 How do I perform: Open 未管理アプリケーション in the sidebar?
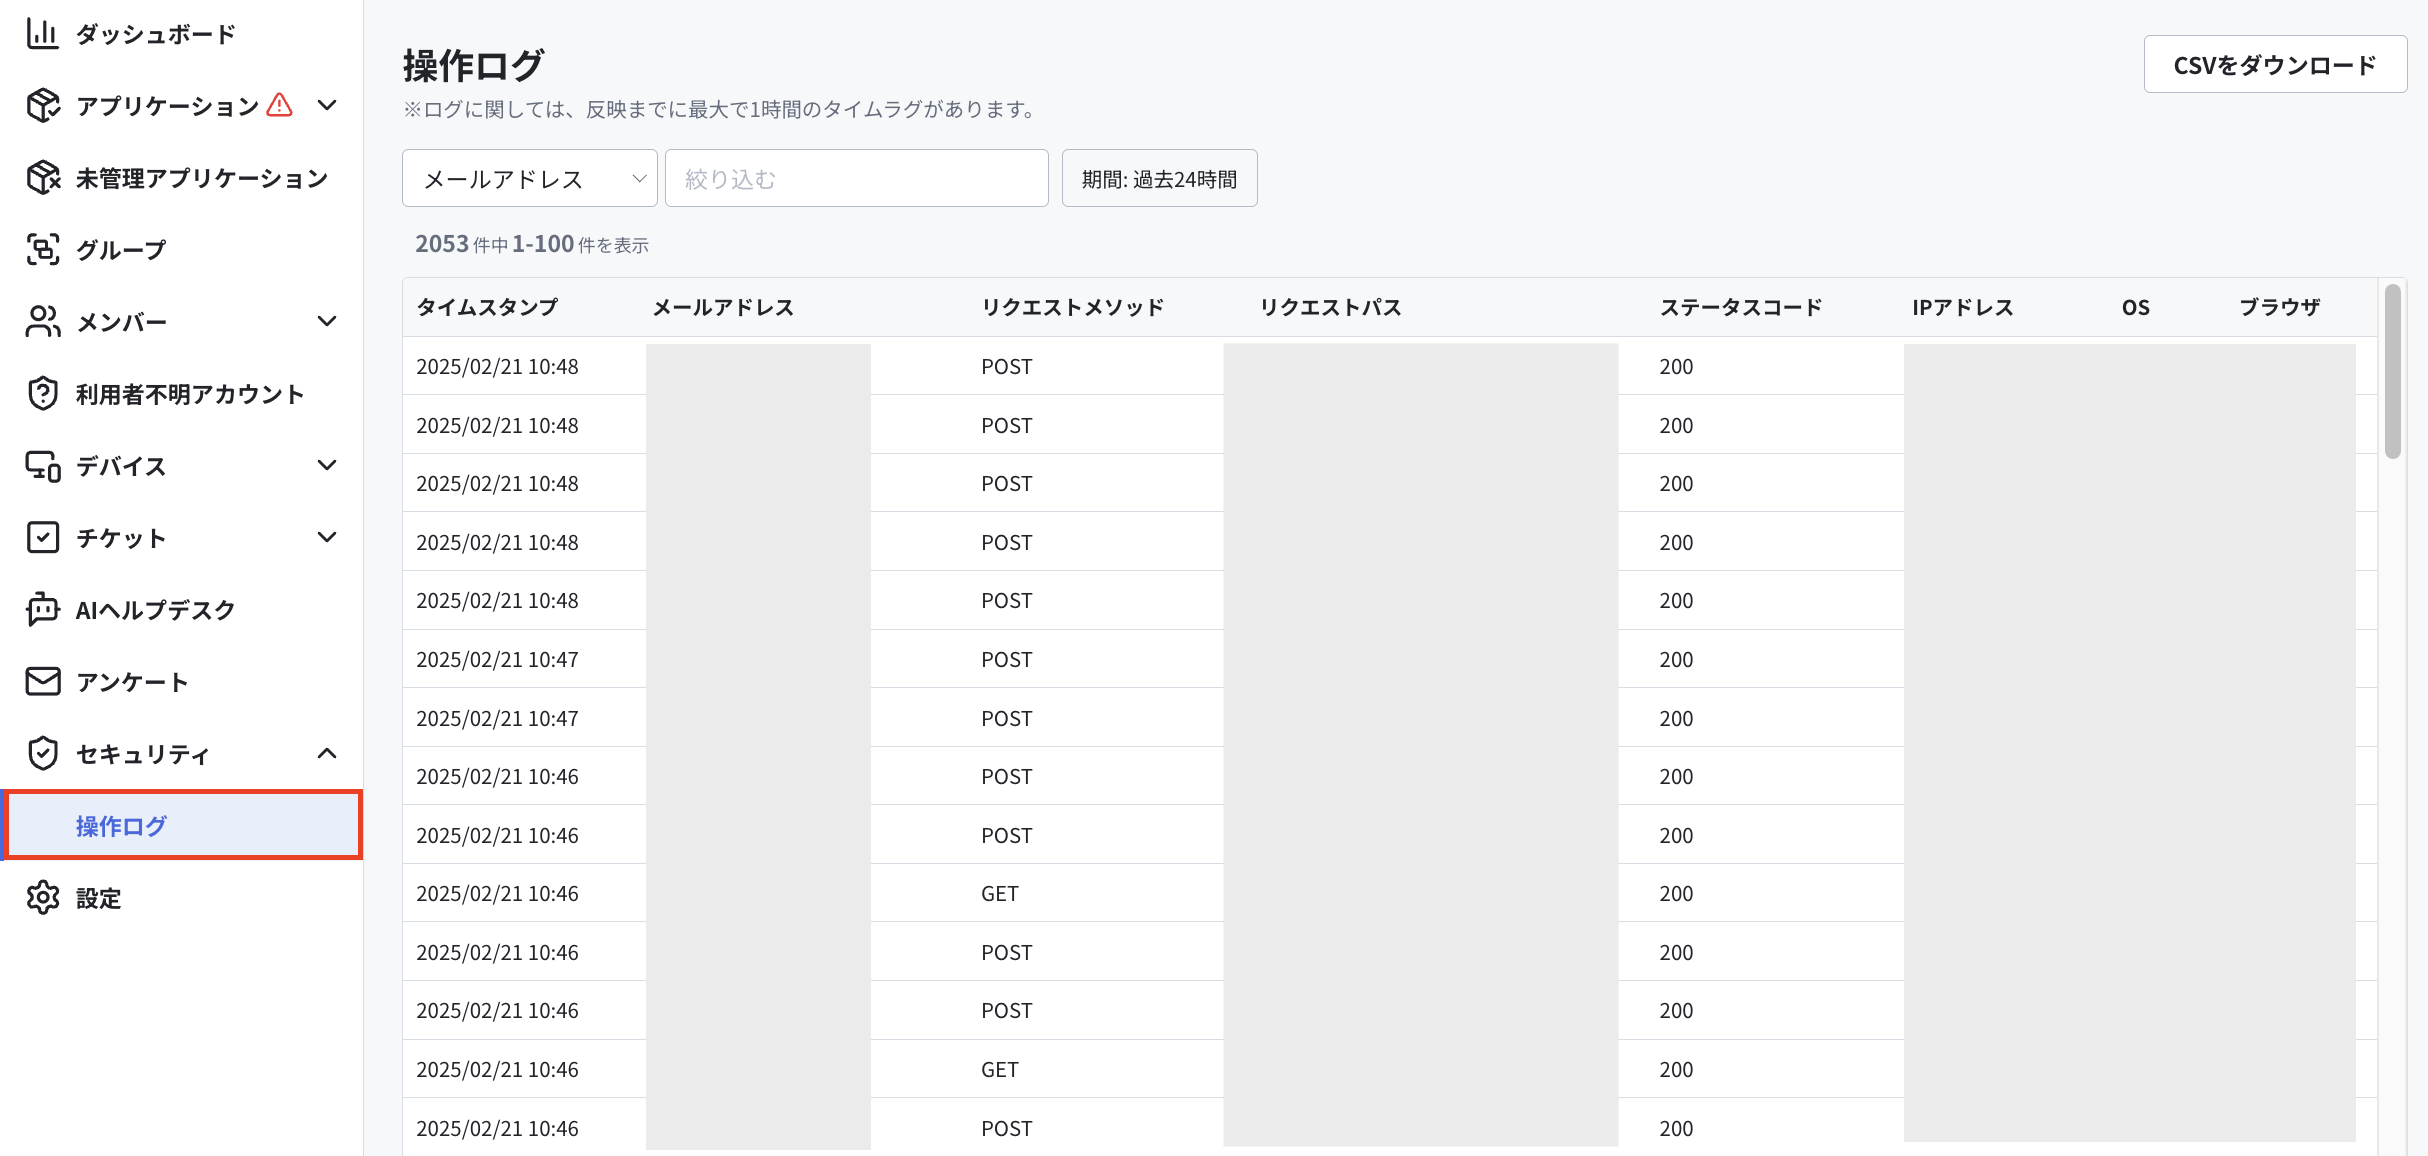pos(202,178)
